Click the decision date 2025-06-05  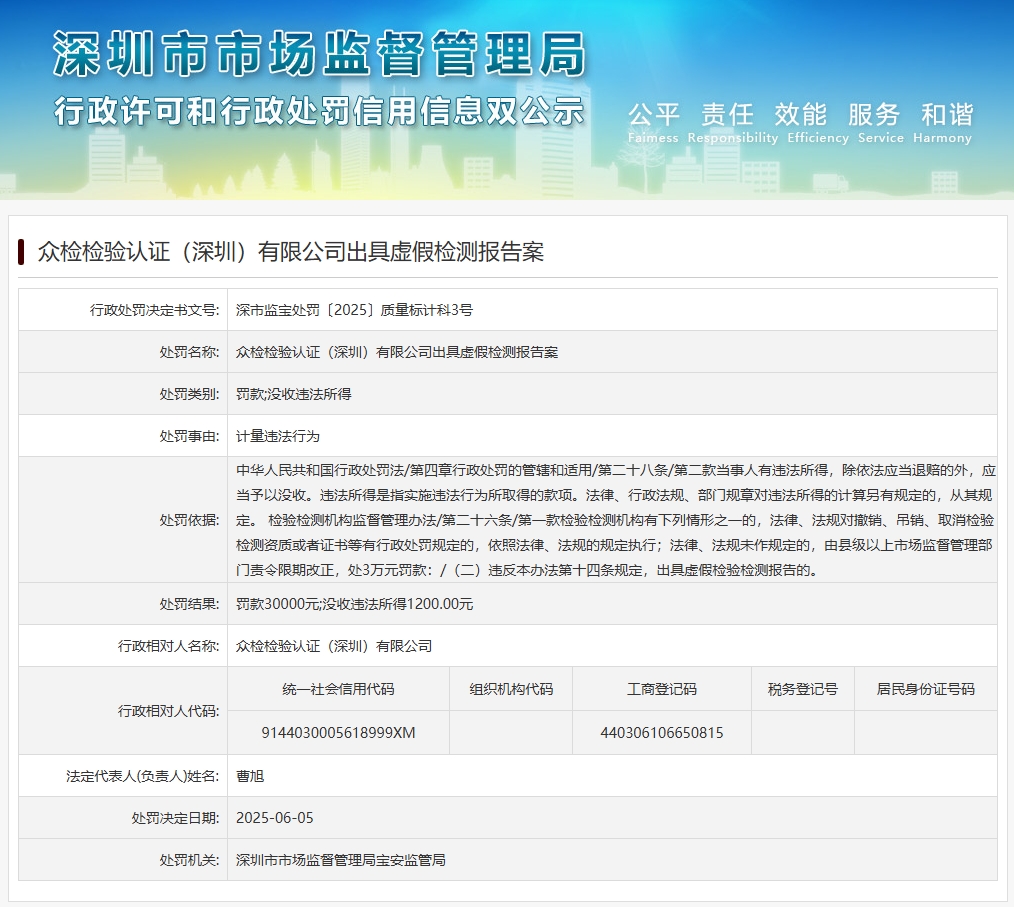coord(274,817)
